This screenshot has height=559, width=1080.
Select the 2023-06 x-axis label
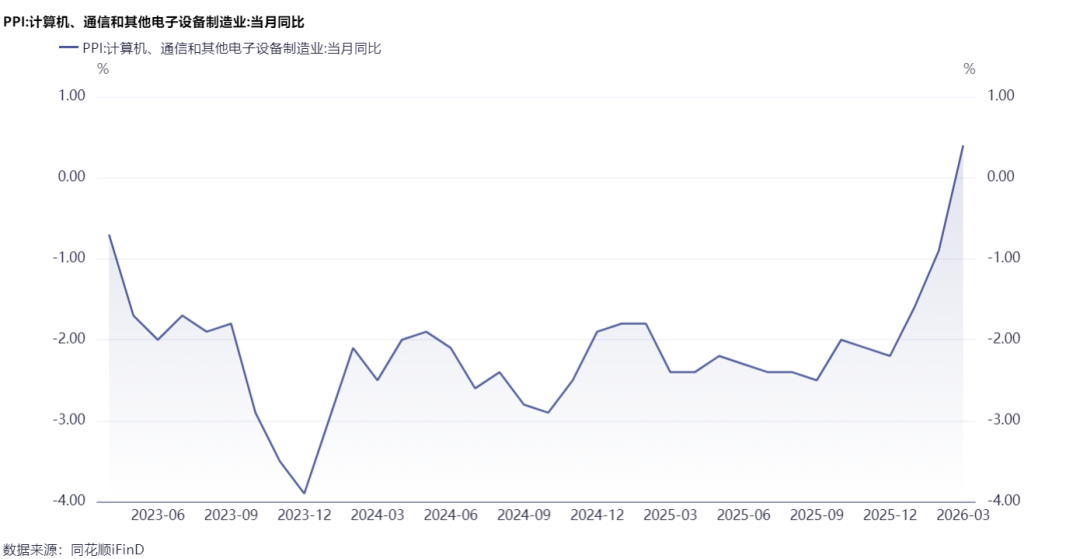coord(158,515)
